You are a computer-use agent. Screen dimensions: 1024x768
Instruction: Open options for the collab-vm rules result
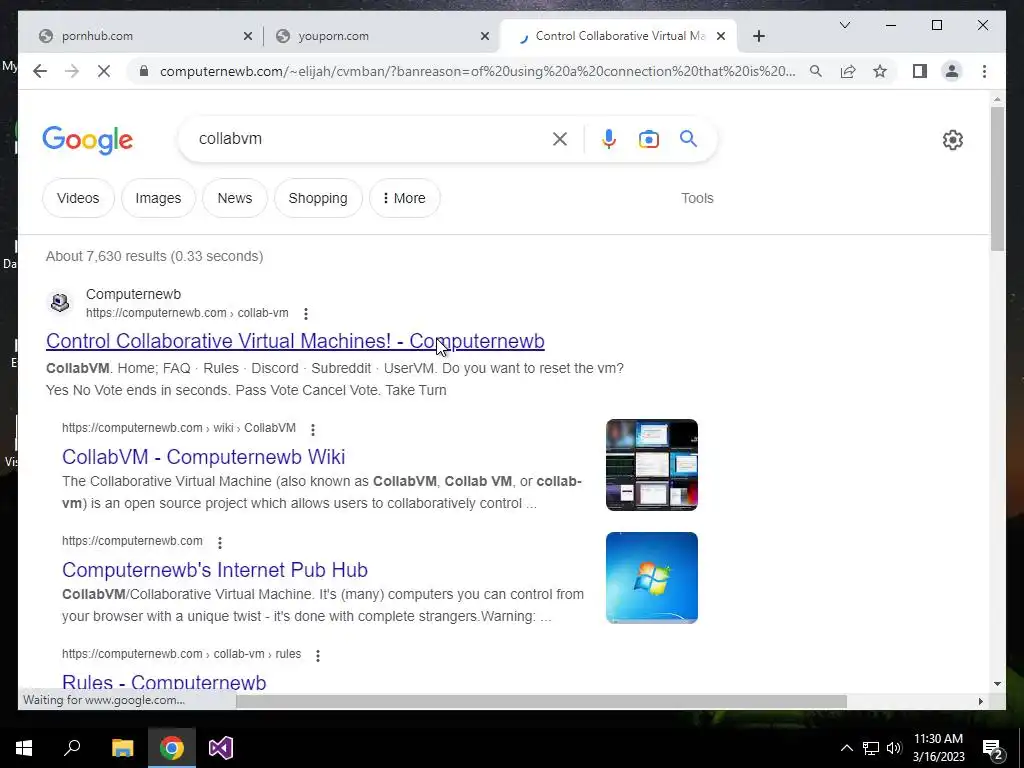(318, 656)
